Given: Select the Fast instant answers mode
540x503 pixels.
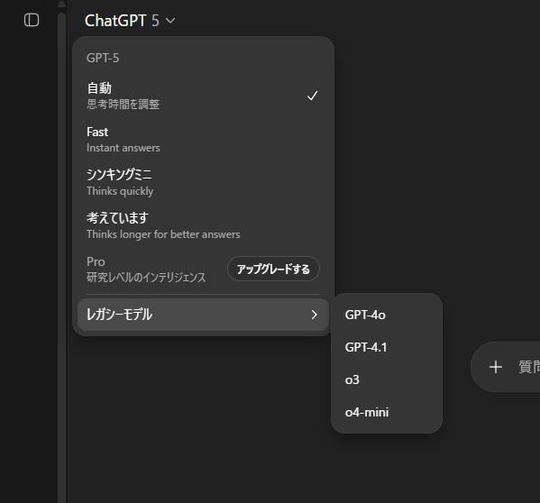Looking at the screenshot, I should click(x=203, y=139).
